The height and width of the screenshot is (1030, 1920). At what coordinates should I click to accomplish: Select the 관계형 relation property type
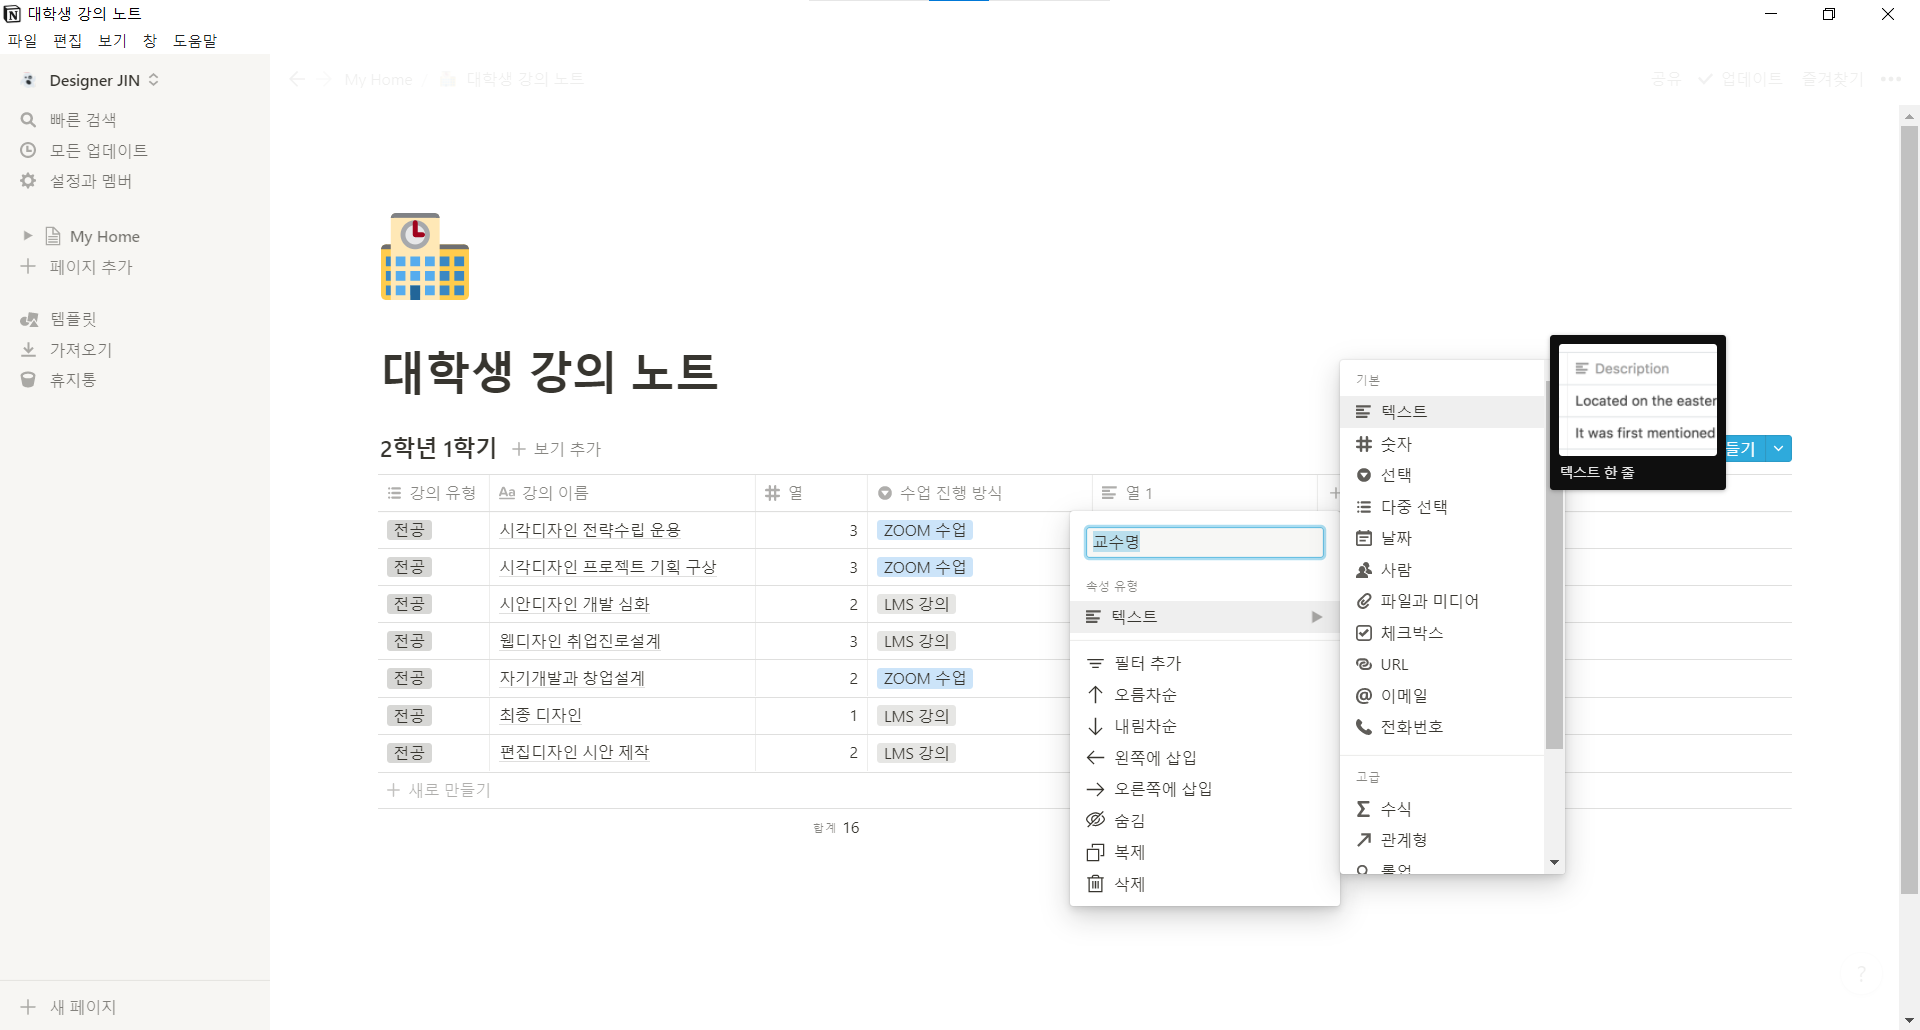(x=1442, y=840)
